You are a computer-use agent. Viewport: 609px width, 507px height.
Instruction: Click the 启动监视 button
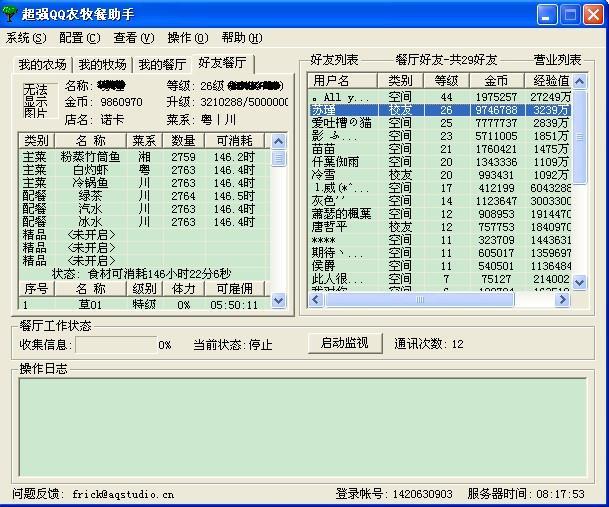345,343
